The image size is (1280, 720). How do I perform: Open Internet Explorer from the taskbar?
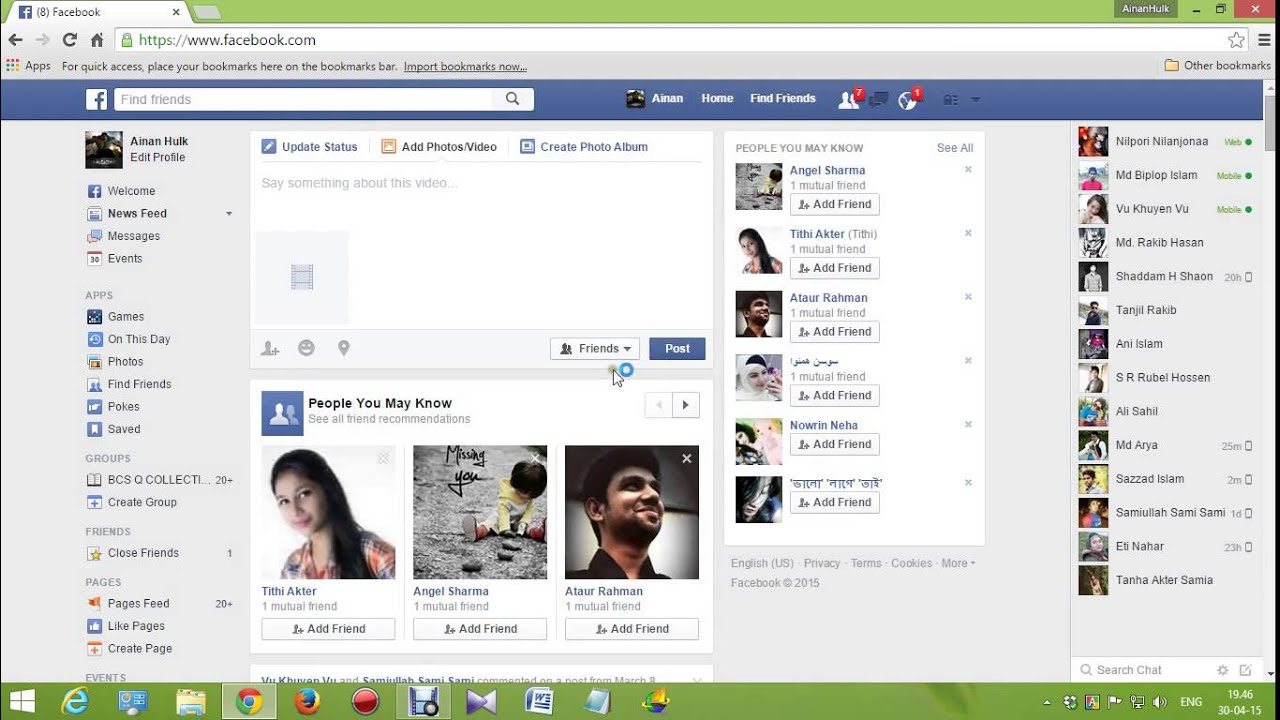[75, 702]
